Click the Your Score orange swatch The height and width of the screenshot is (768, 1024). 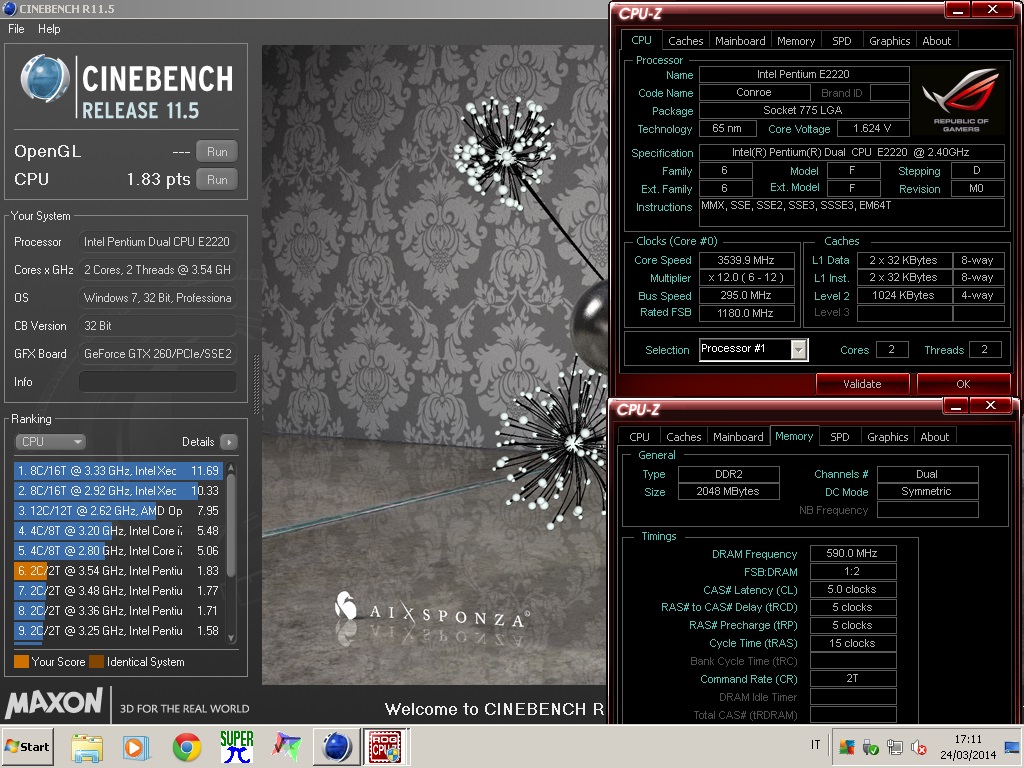coord(21,662)
